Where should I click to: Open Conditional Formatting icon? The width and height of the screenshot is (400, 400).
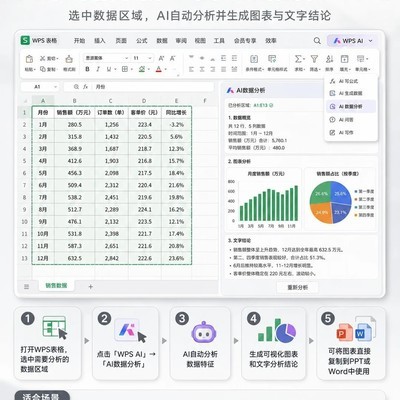pos(254,59)
